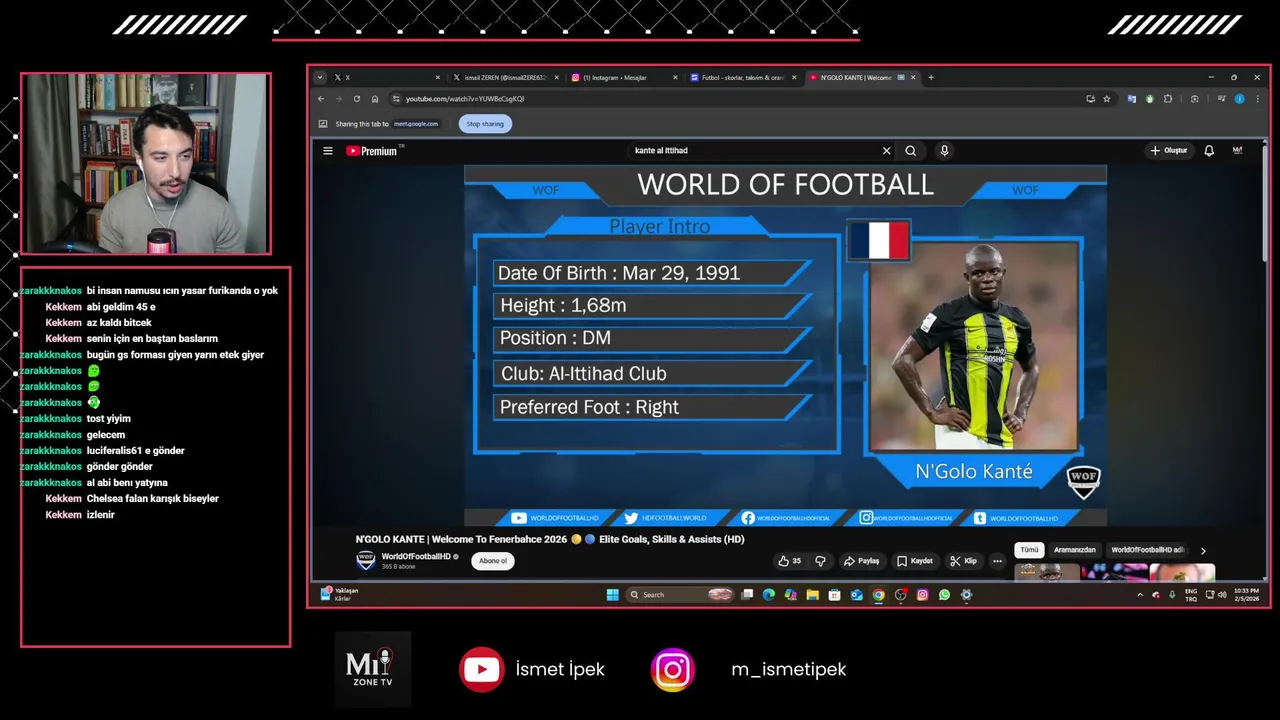
Task: Click the taskbar Search box
Action: pos(681,595)
